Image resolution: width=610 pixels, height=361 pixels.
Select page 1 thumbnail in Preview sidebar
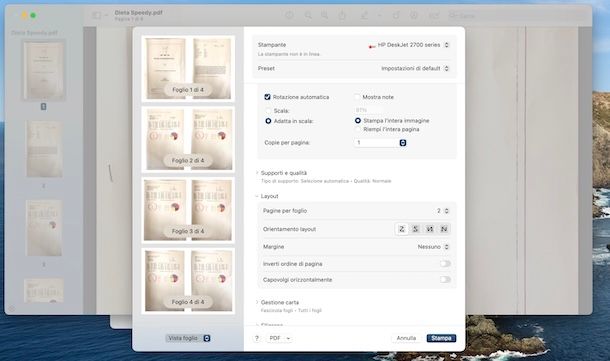click(x=44, y=71)
